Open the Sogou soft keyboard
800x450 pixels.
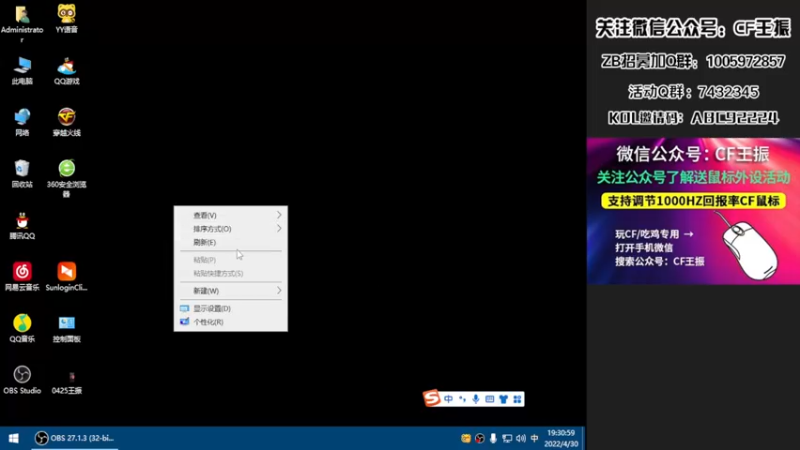tap(490, 399)
